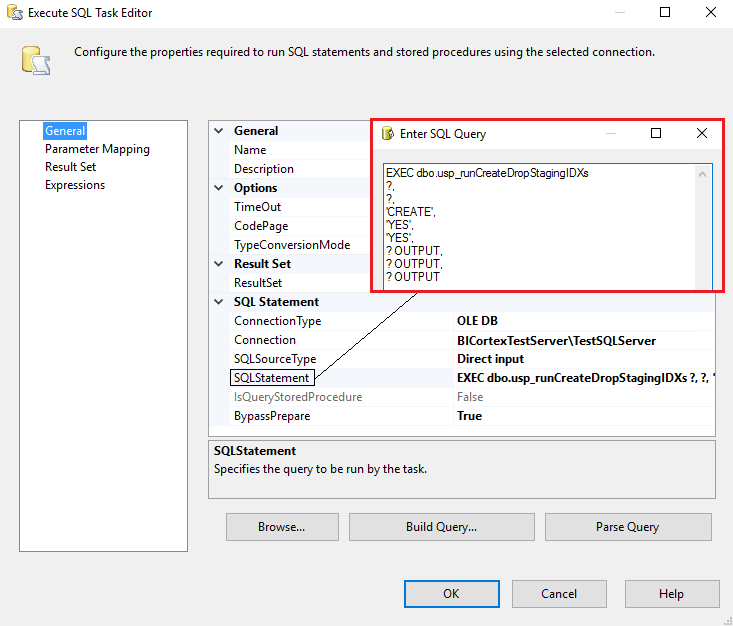
Task: Click the scroll-up arrow in SQL query box
Action: tap(702, 174)
